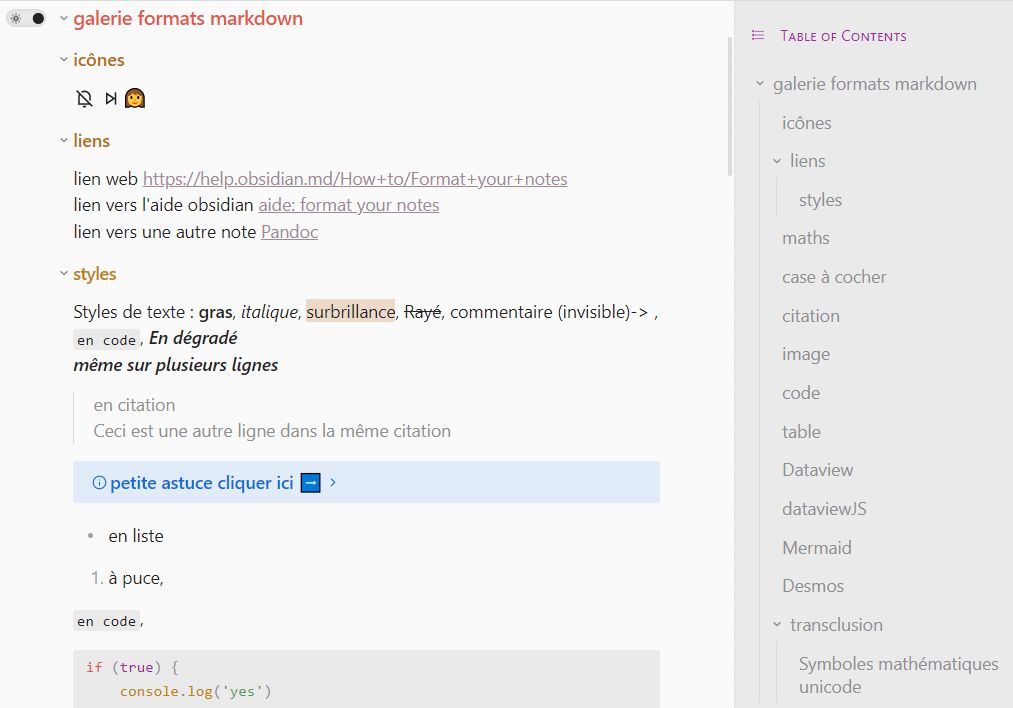Click the Table of Contents list icon
The image size is (1013, 708).
758,36
